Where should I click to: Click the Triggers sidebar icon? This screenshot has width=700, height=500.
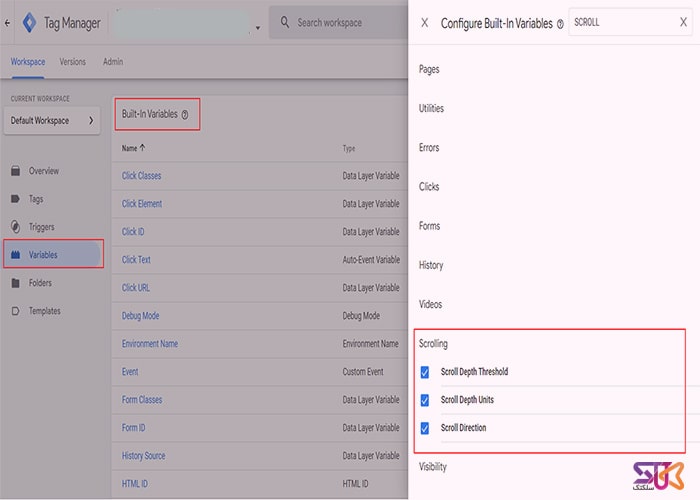[x=15, y=227]
